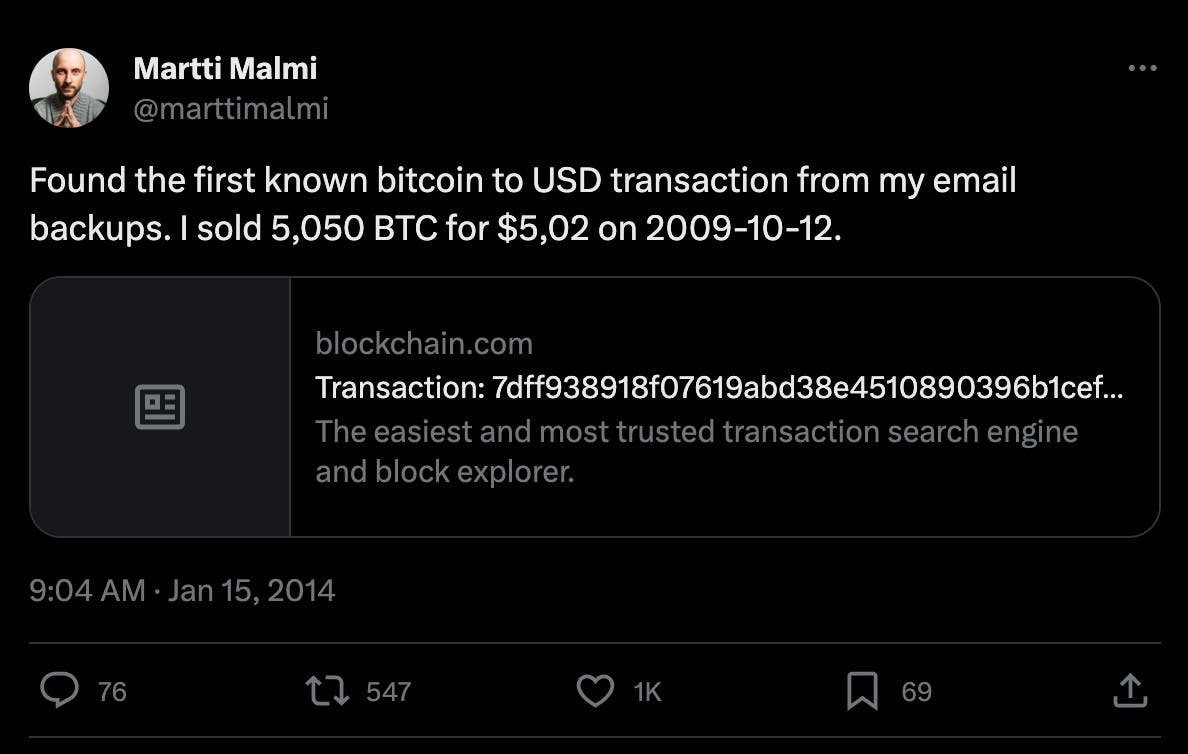The height and width of the screenshot is (754, 1188).
Task: Click the blockchain.com domain label
Action: pos(424,344)
